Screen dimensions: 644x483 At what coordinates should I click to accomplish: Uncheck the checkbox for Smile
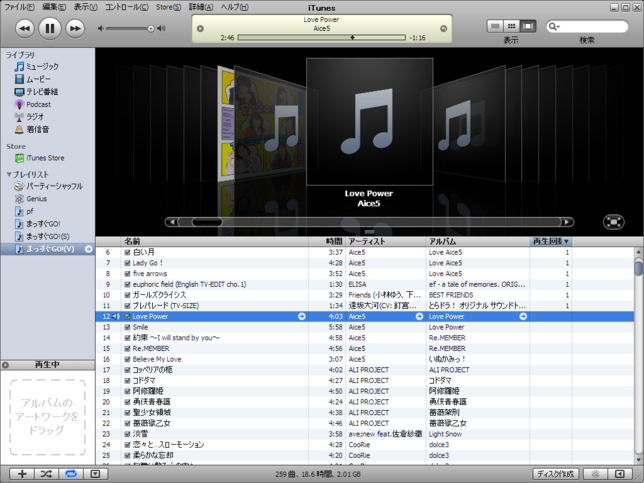127,327
